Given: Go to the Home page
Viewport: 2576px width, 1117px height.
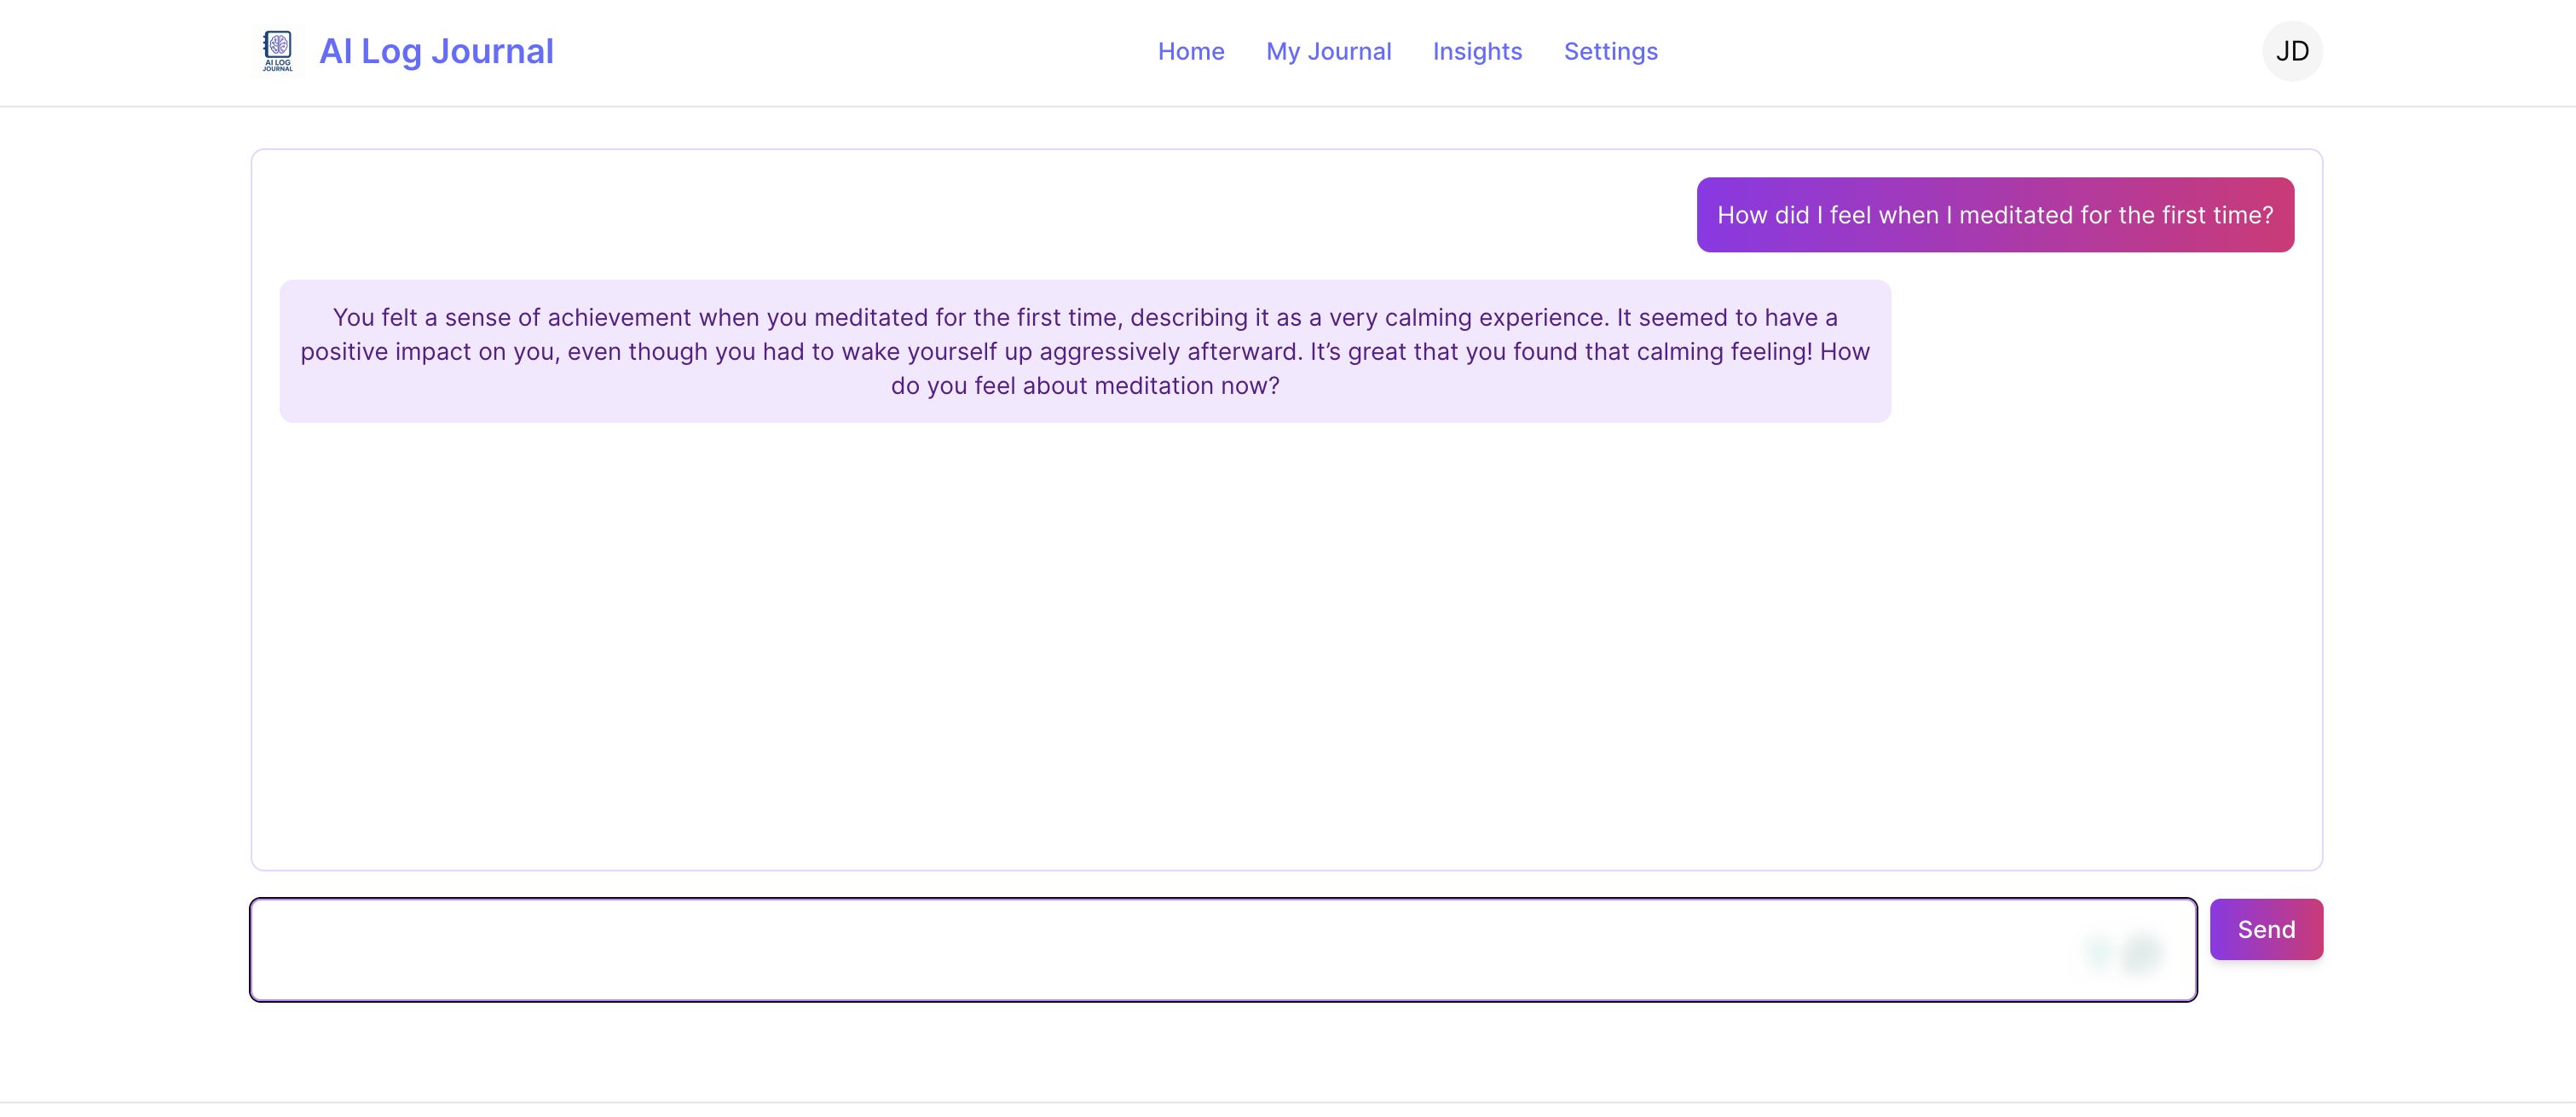Looking at the screenshot, I should point(1191,51).
